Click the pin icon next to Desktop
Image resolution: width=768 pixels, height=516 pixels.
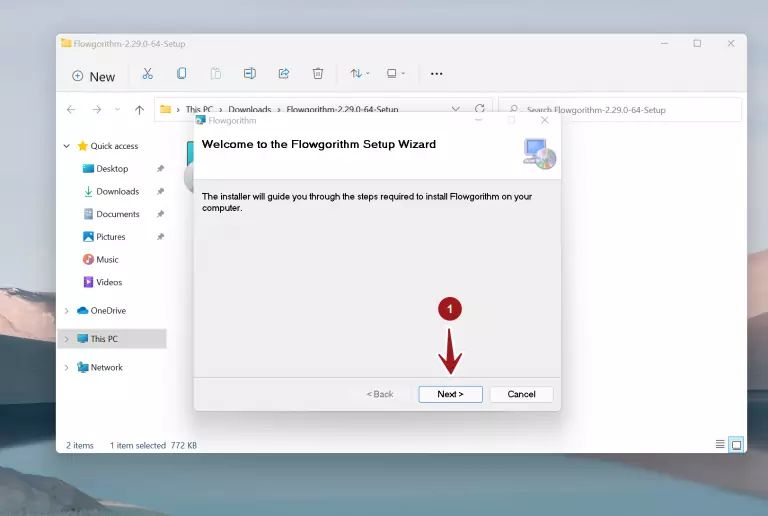point(160,168)
